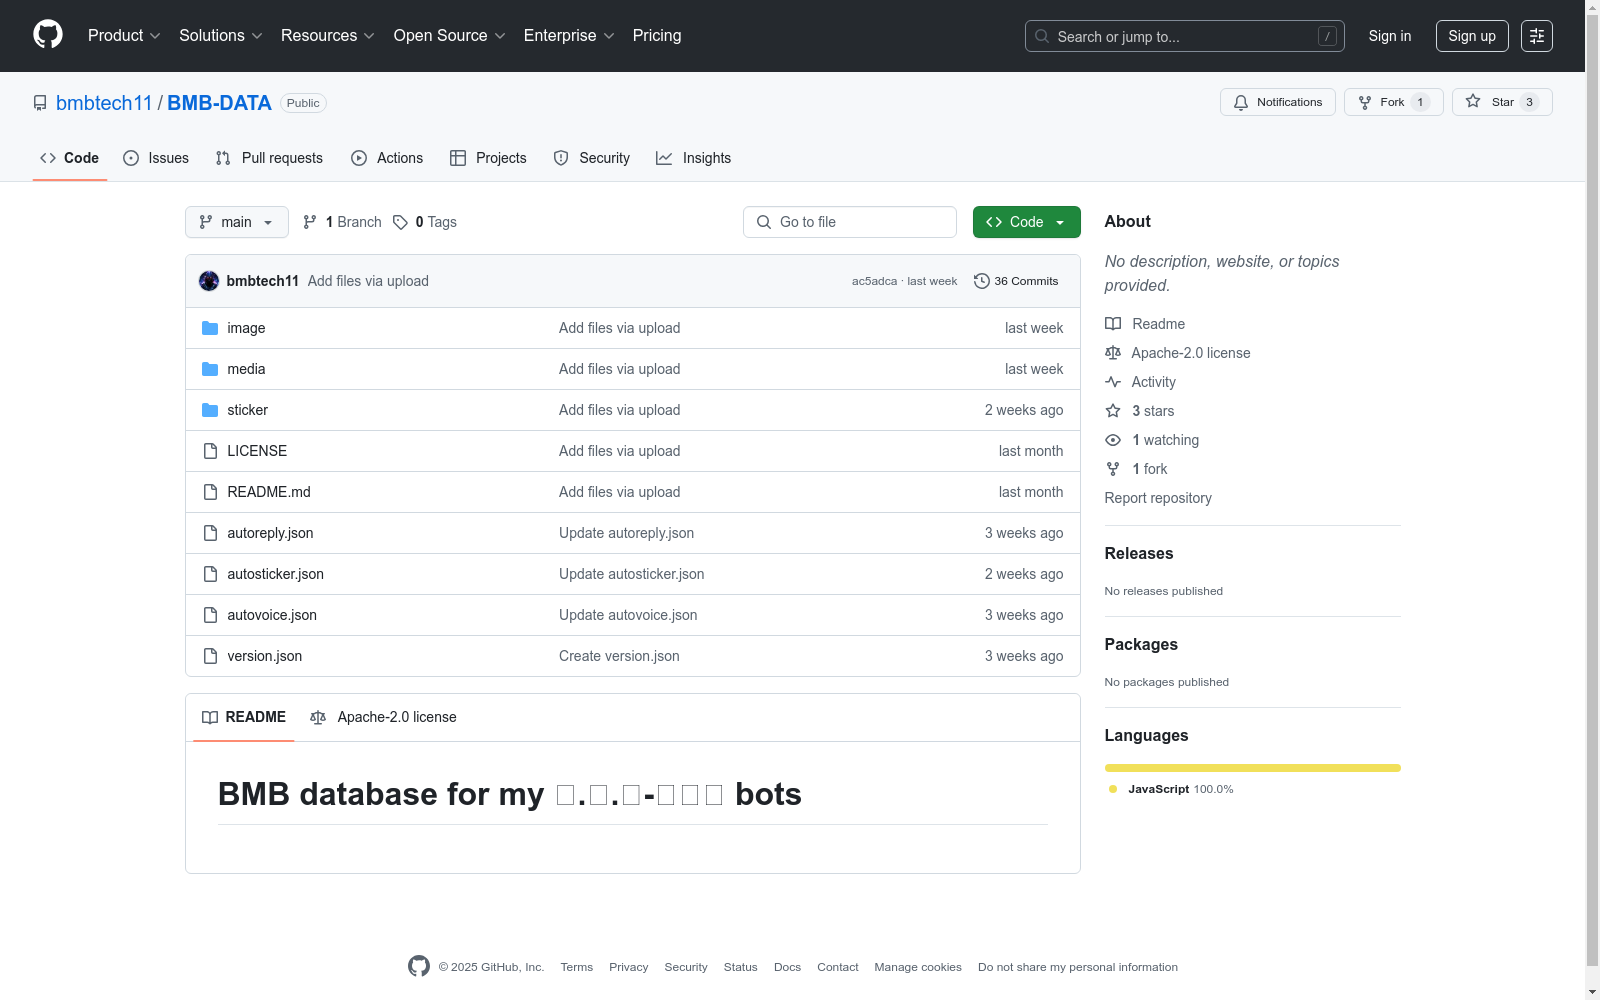Click the footer GitHub logo
Screen dimensions: 1600x1000
tap(419, 966)
